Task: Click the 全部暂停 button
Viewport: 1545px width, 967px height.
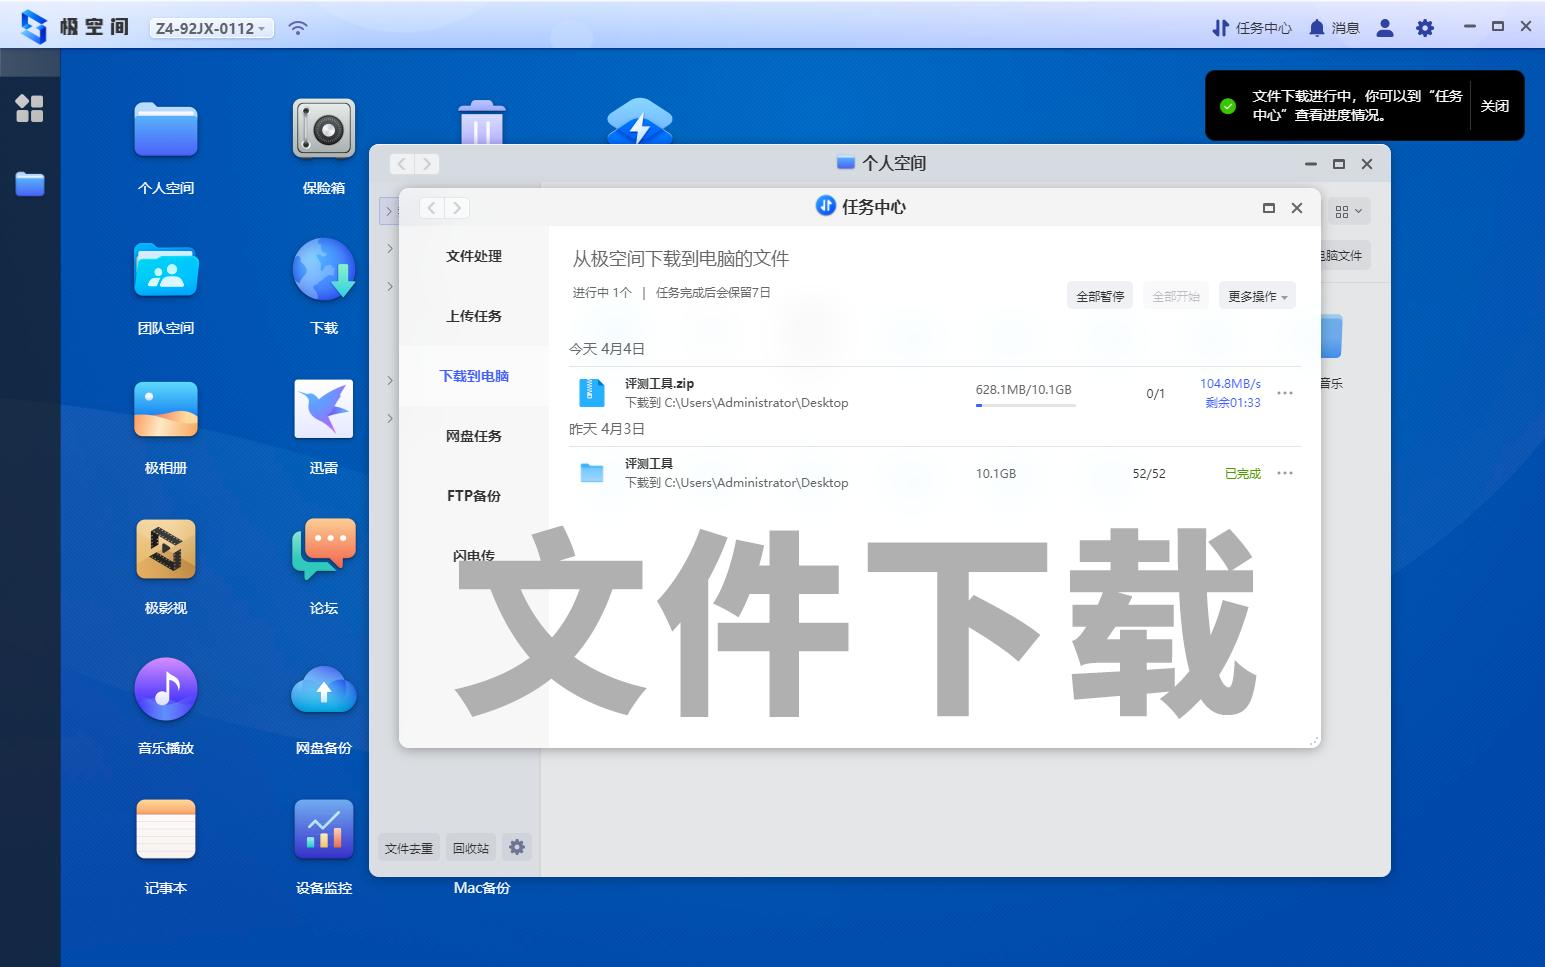Action: coord(1099,295)
